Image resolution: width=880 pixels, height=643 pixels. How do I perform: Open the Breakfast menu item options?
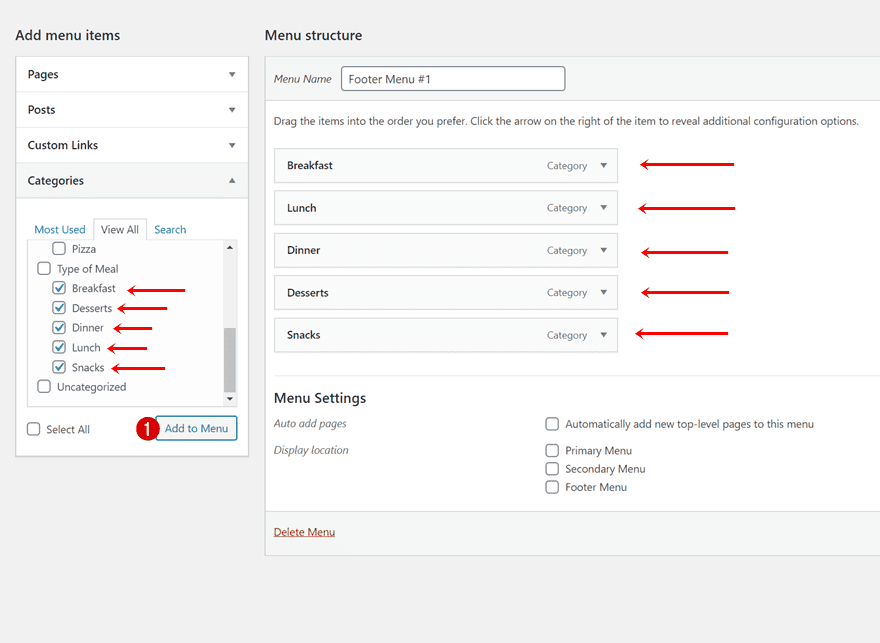[x=605, y=166]
